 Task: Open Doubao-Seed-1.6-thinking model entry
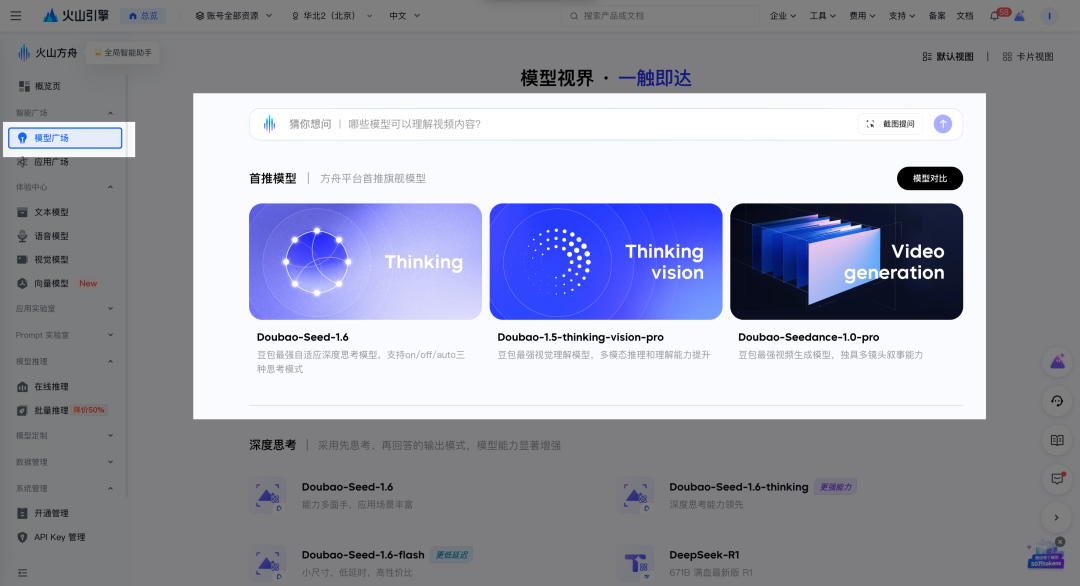pyautogui.click(x=738, y=487)
